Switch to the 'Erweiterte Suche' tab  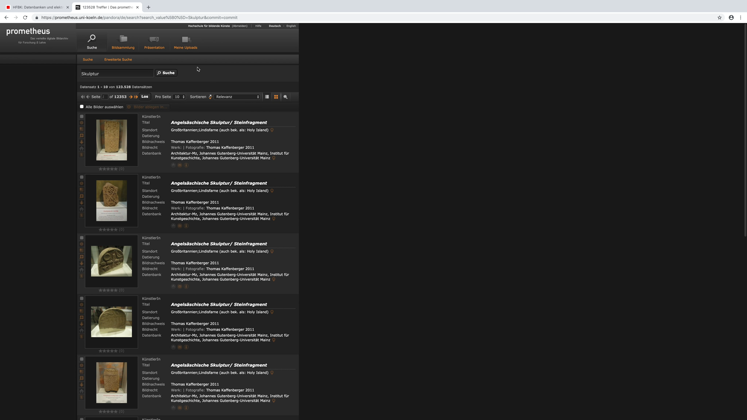[x=118, y=60]
